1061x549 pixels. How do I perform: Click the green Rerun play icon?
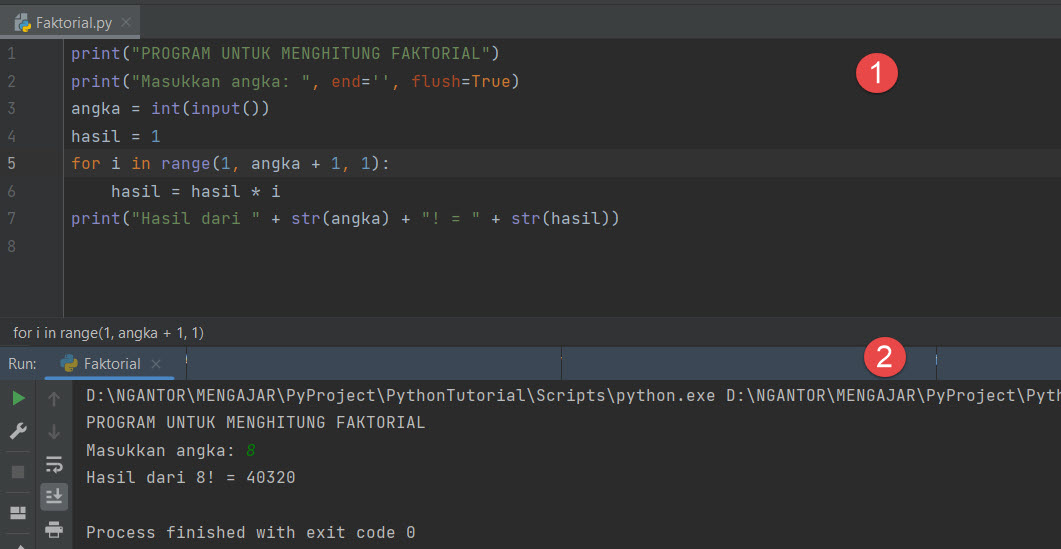point(18,399)
